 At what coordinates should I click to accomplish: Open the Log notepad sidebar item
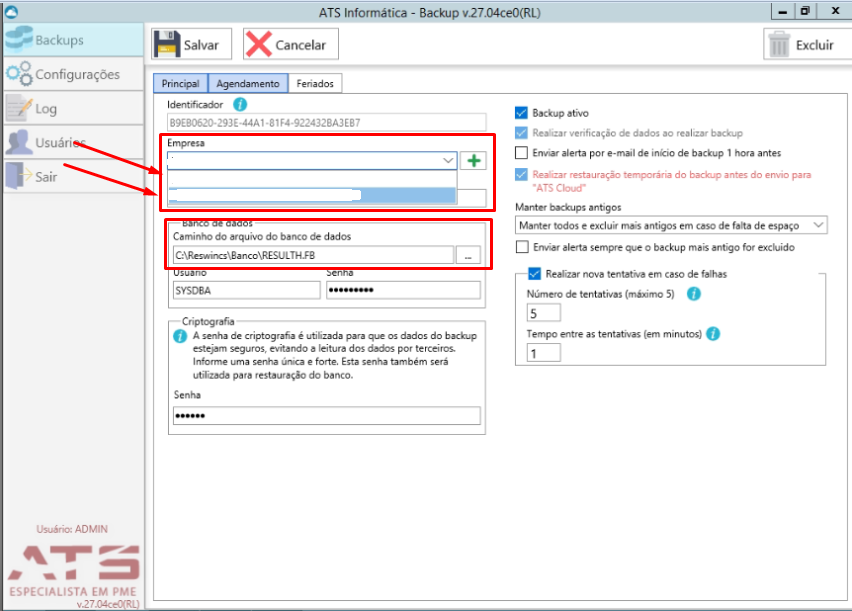73,108
